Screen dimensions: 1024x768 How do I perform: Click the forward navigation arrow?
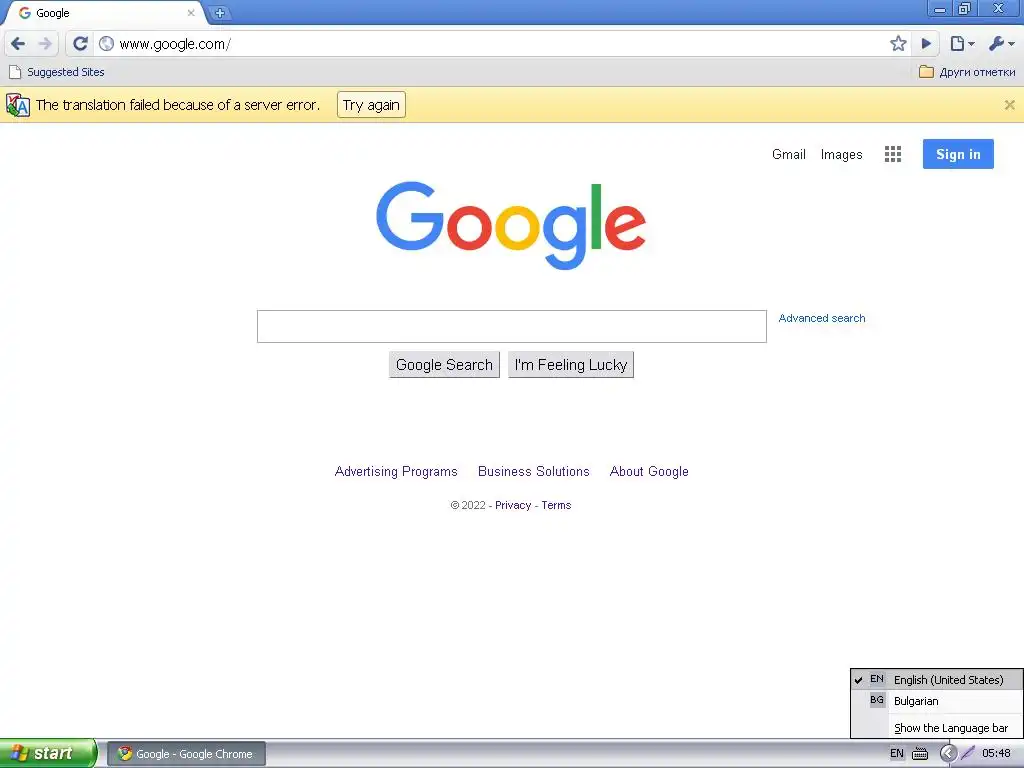point(45,44)
